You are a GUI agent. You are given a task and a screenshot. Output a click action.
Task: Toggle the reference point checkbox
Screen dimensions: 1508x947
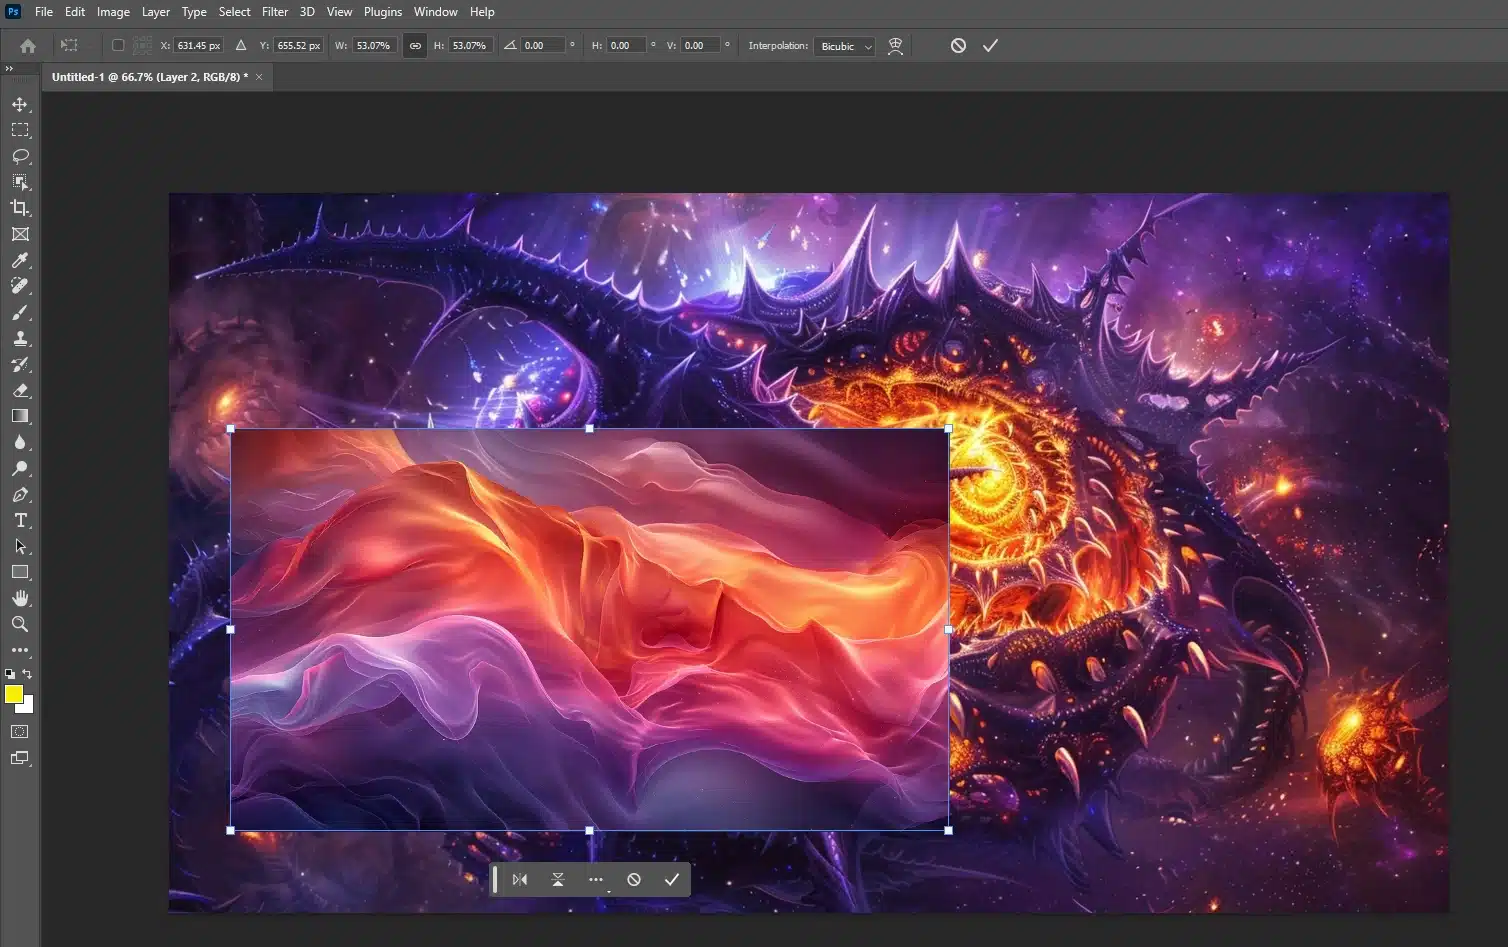click(x=118, y=45)
